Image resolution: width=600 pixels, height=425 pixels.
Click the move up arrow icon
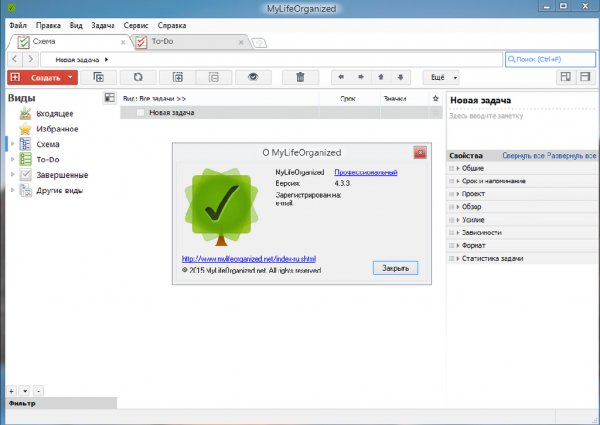381,77
